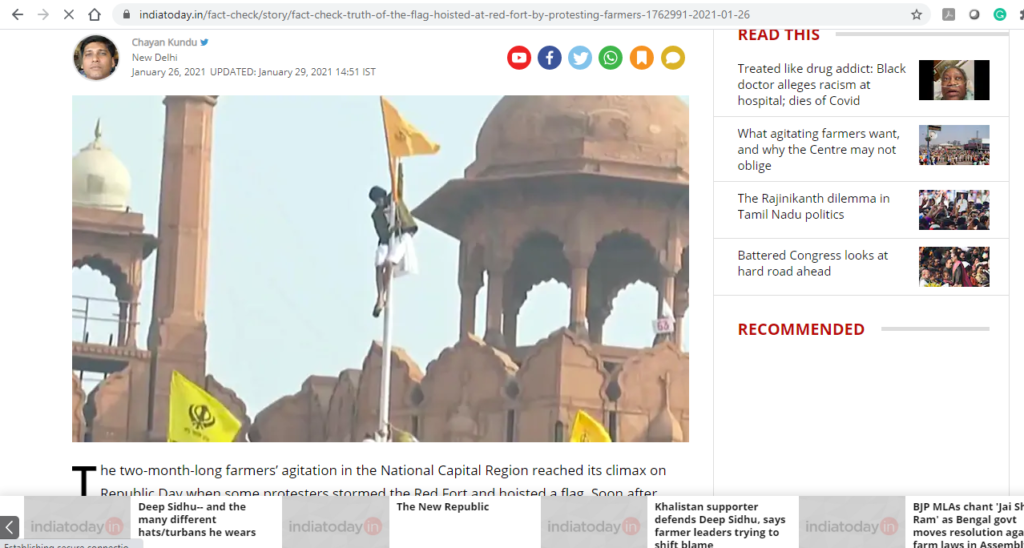Viewport: 1024px width, 548px height.
Task: Click the Rajinikanth story thumbnail
Action: point(953,210)
